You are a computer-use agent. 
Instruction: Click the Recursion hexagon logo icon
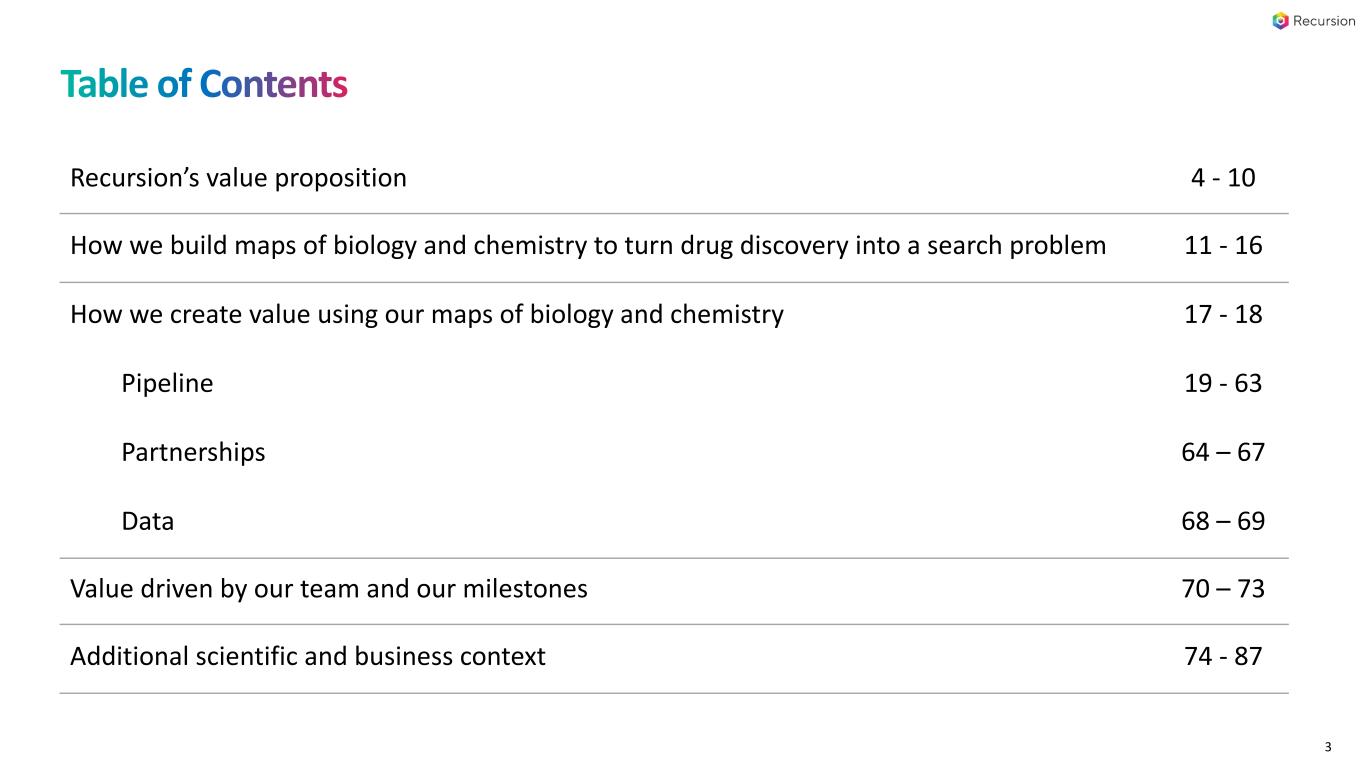pyautogui.click(x=1281, y=21)
